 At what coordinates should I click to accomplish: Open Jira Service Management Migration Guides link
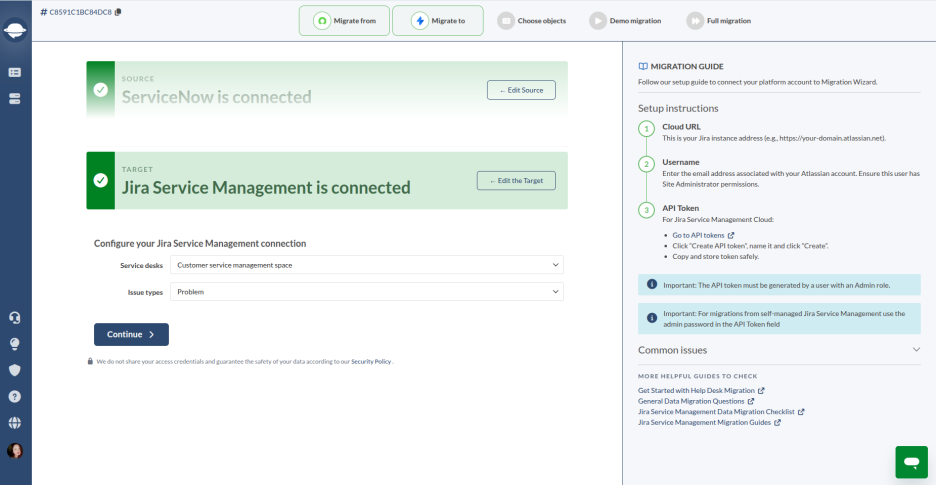[709, 422]
